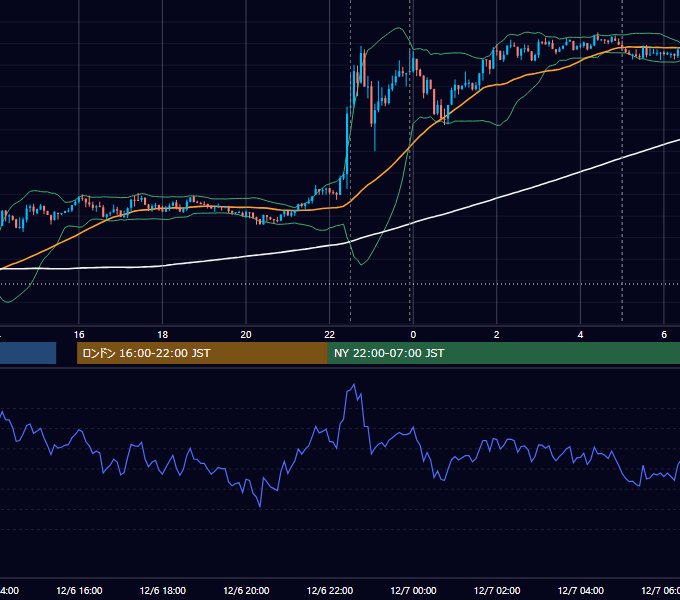Click the 4 hour label on price chart axis
This screenshot has height=600, width=680.
[x=580, y=335]
